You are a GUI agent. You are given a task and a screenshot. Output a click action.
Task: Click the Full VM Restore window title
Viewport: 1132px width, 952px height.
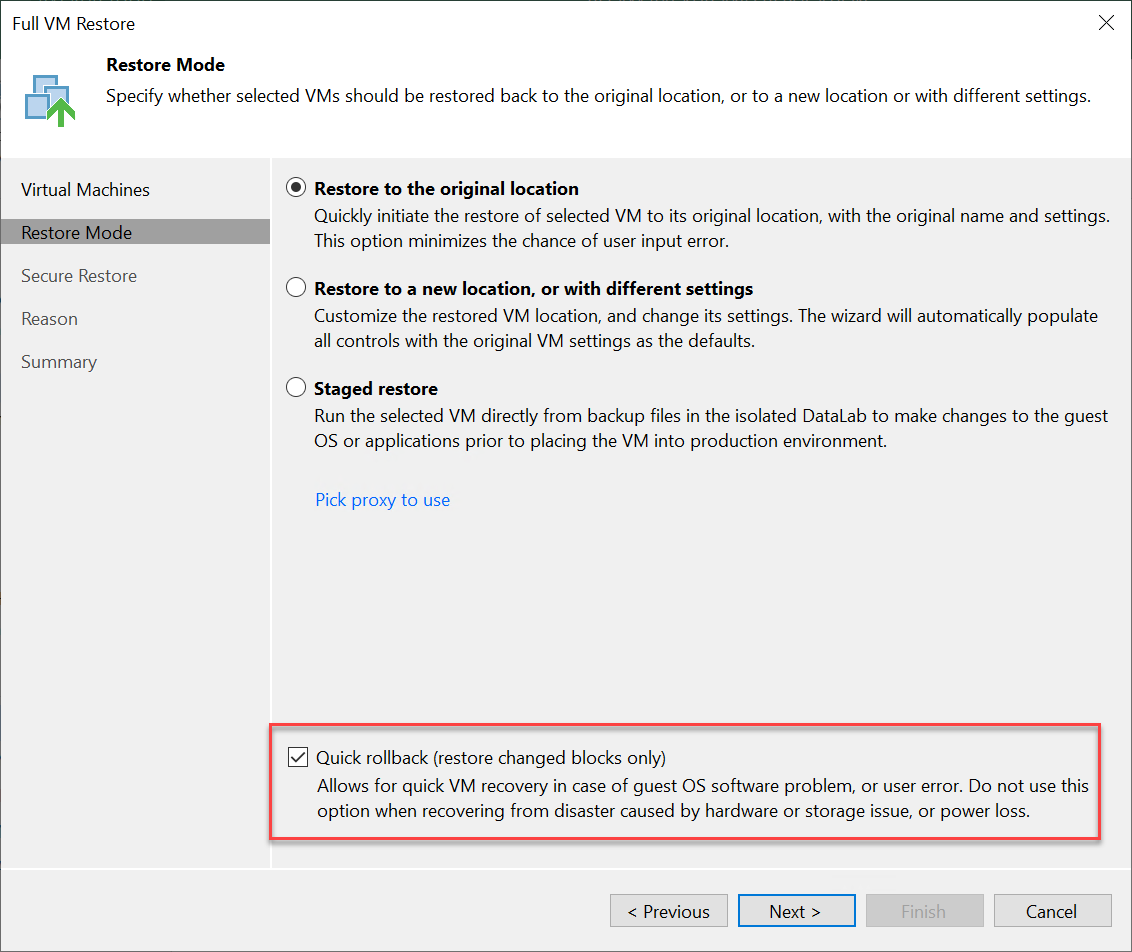(x=74, y=24)
